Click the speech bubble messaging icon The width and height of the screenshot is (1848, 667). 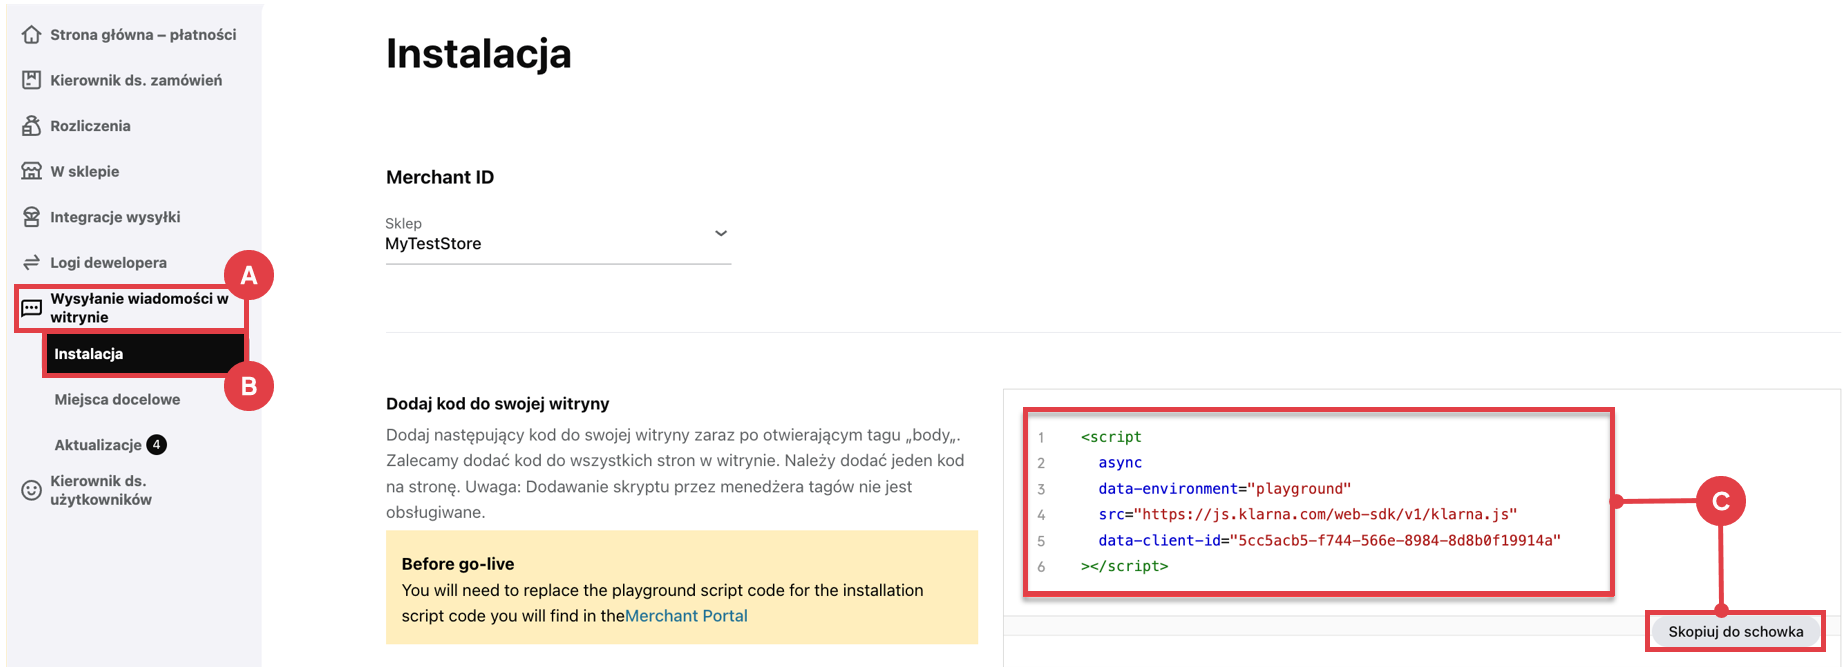pyautogui.click(x=32, y=308)
